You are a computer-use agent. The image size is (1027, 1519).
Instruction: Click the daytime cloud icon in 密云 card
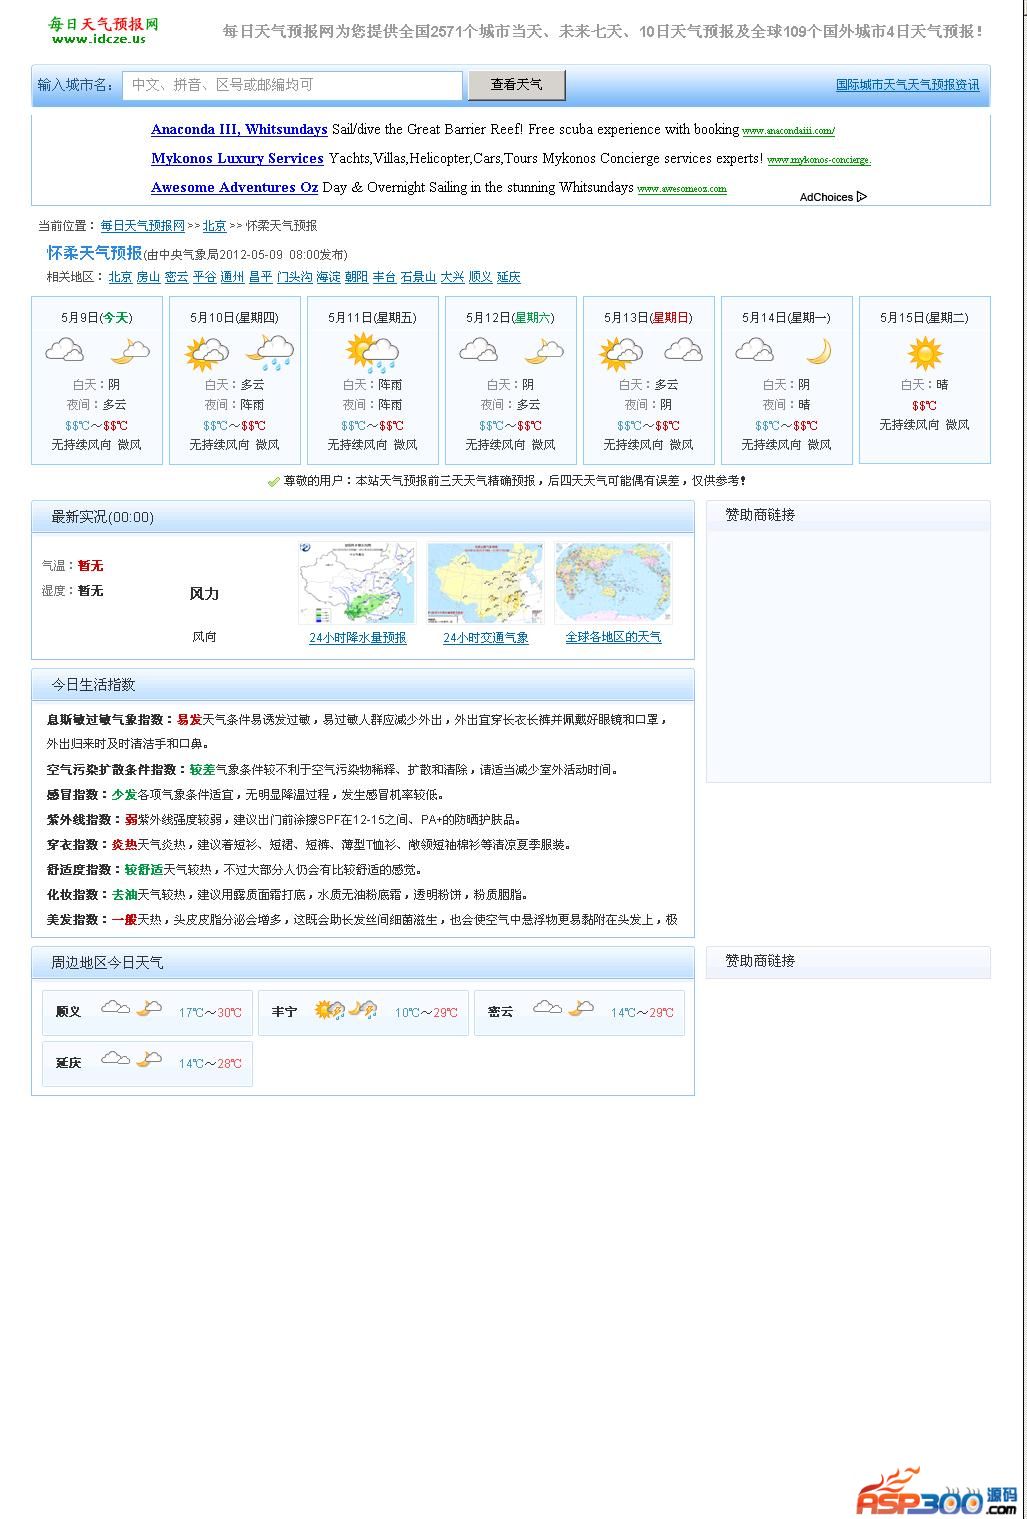pyautogui.click(x=547, y=1008)
